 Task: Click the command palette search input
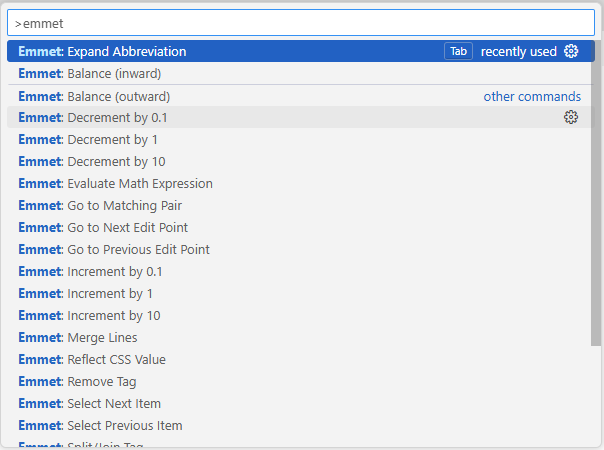pyautogui.click(x=301, y=23)
